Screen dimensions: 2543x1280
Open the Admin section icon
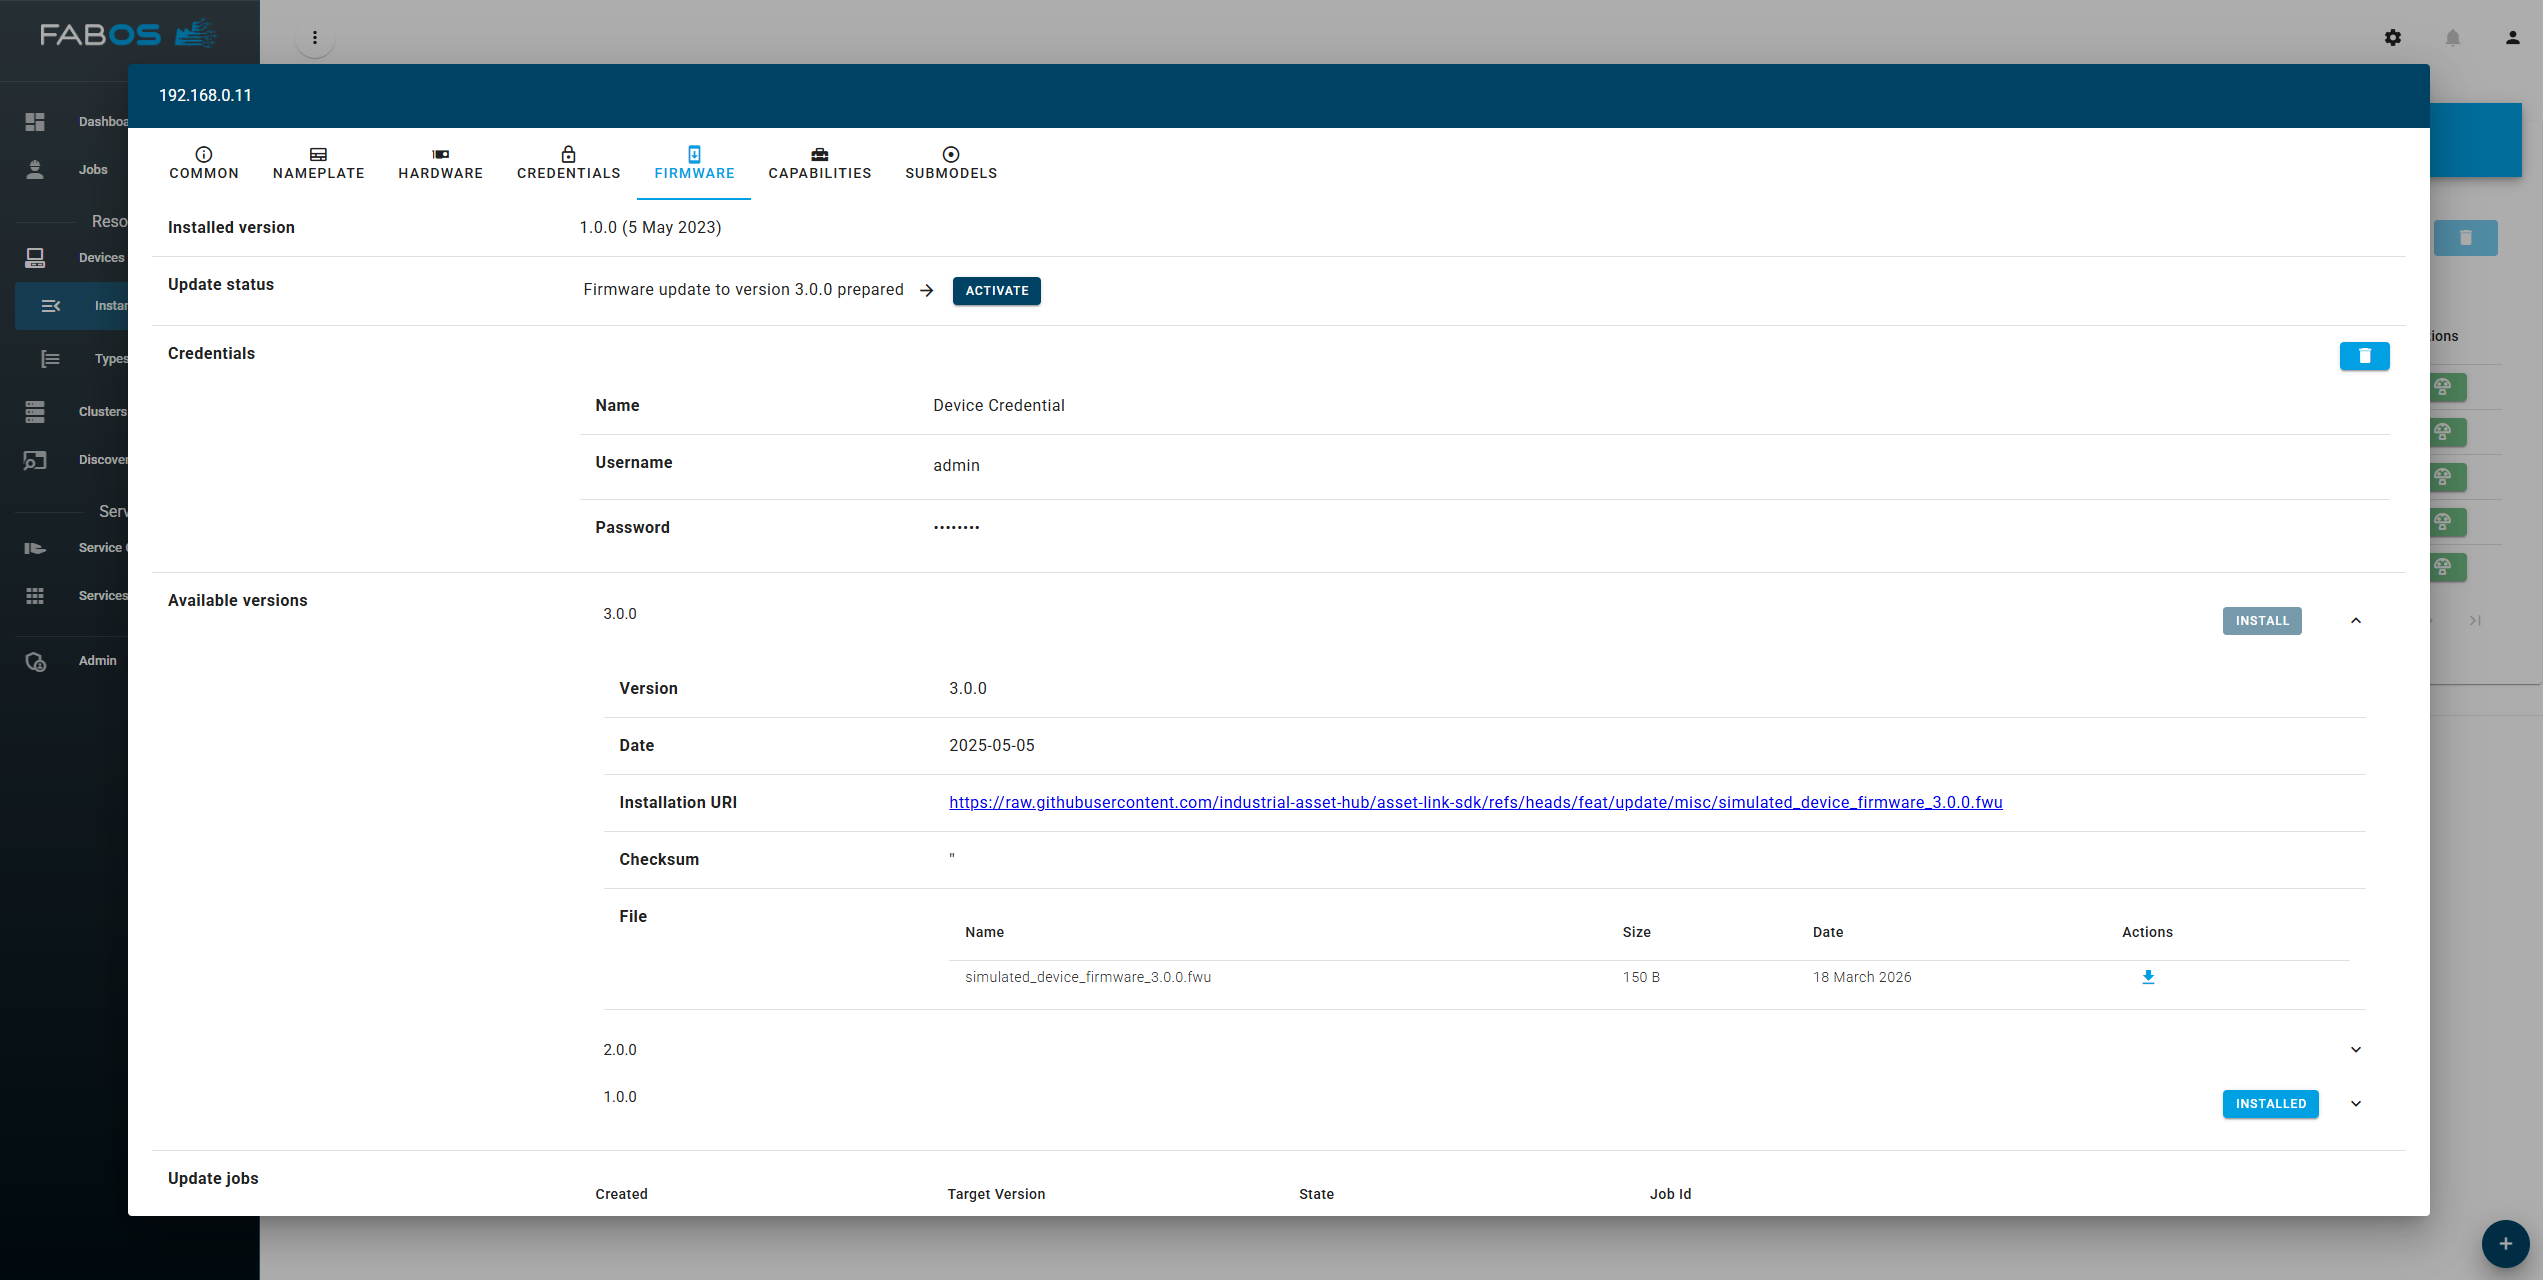point(35,661)
